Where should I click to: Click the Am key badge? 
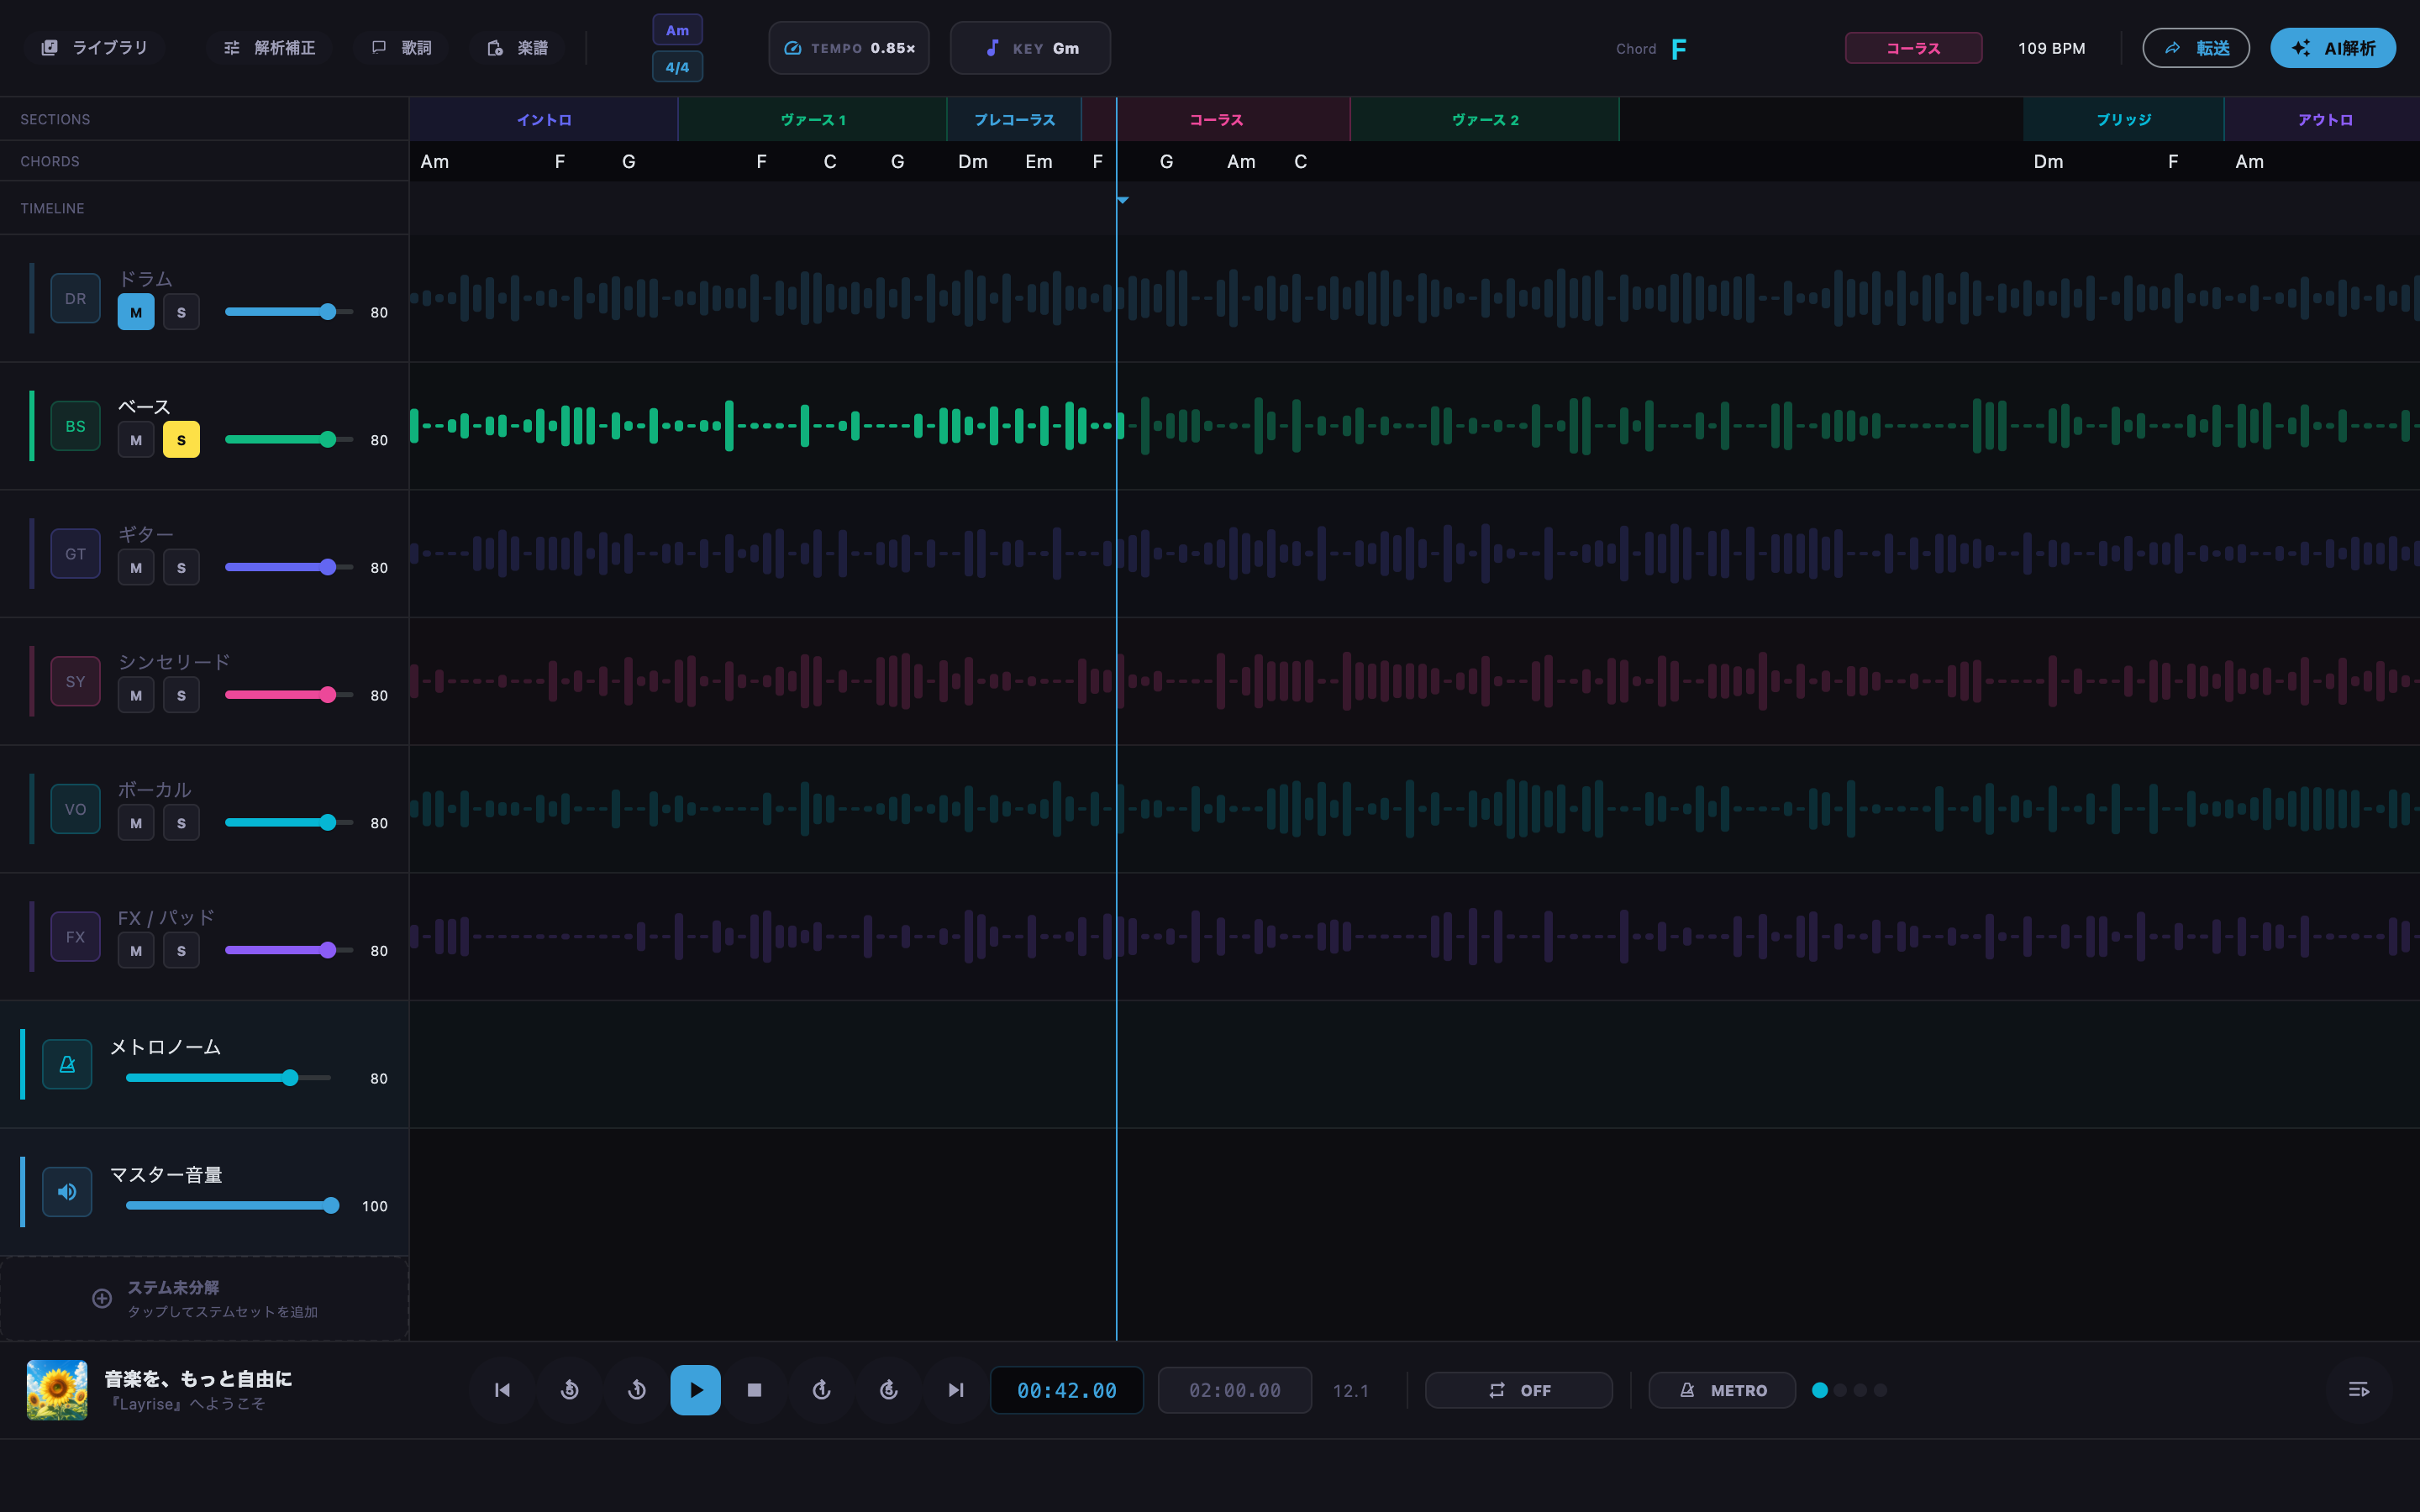point(677,30)
